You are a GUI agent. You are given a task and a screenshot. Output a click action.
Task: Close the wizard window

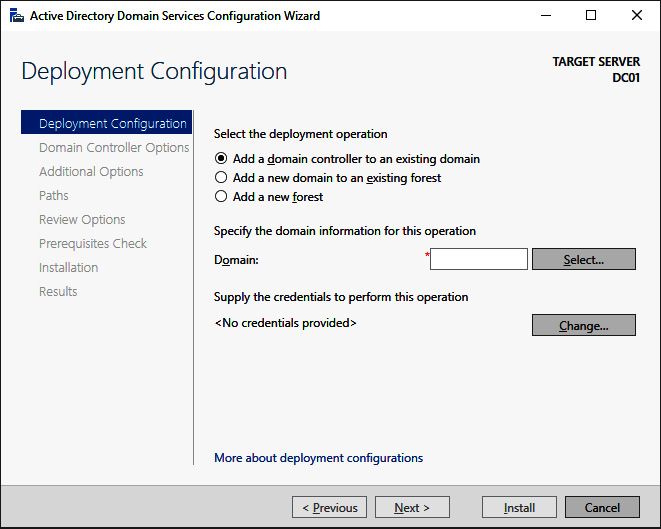[x=637, y=16]
